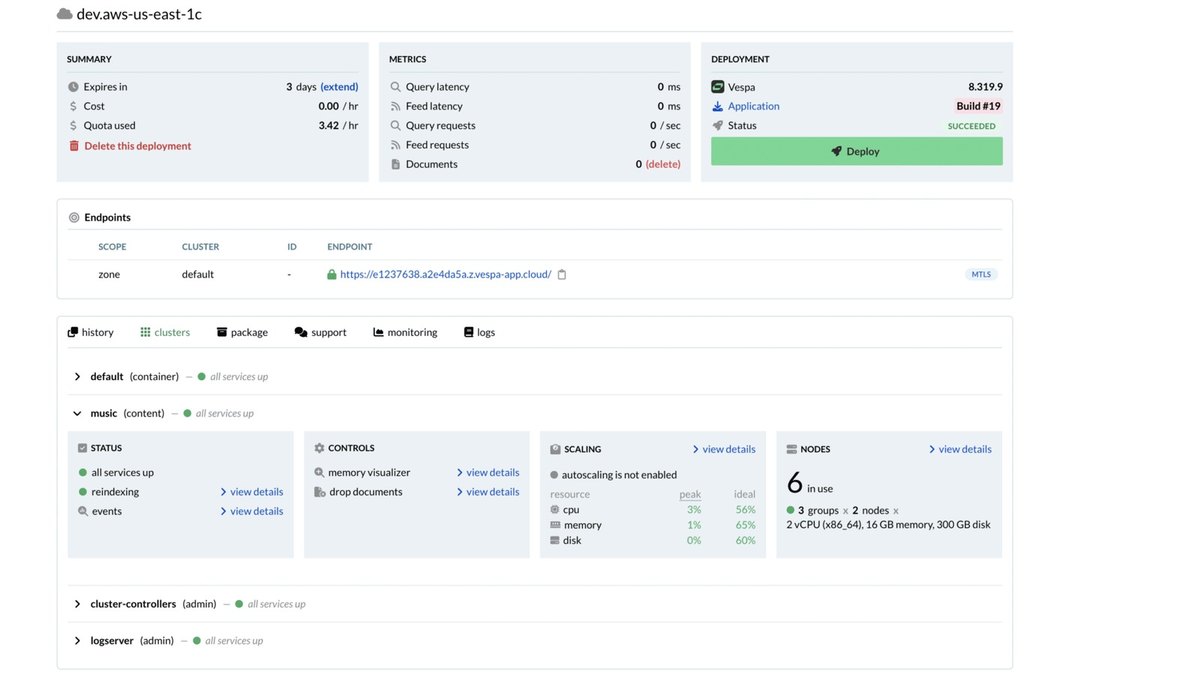Click the cloud icon beside dev.aws-us-east-1c
Viewport: 1200px width, 675px height.
click(65, 14)
